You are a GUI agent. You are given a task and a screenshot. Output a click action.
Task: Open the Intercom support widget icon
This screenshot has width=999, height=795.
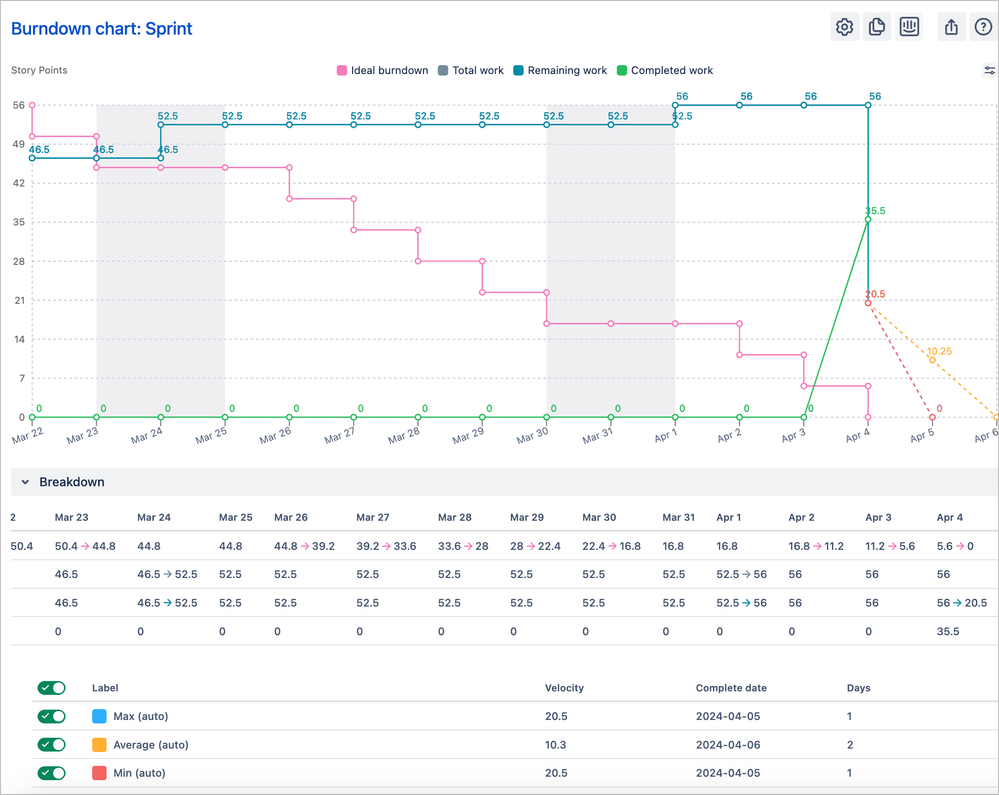[x=909, y=27]
